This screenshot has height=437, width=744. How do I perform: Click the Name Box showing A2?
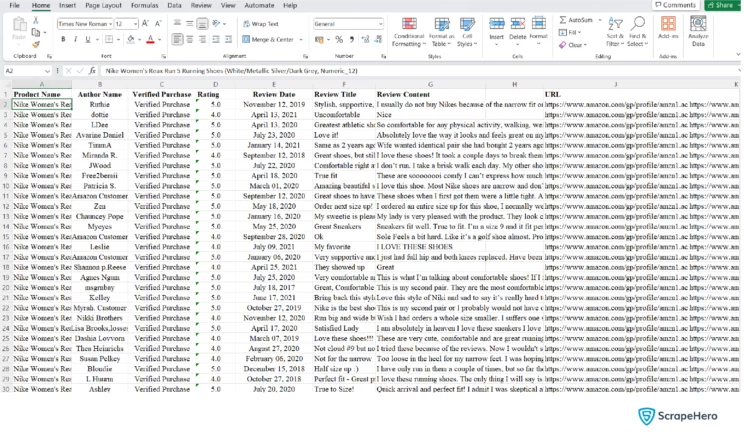click(x=27, y=71)
